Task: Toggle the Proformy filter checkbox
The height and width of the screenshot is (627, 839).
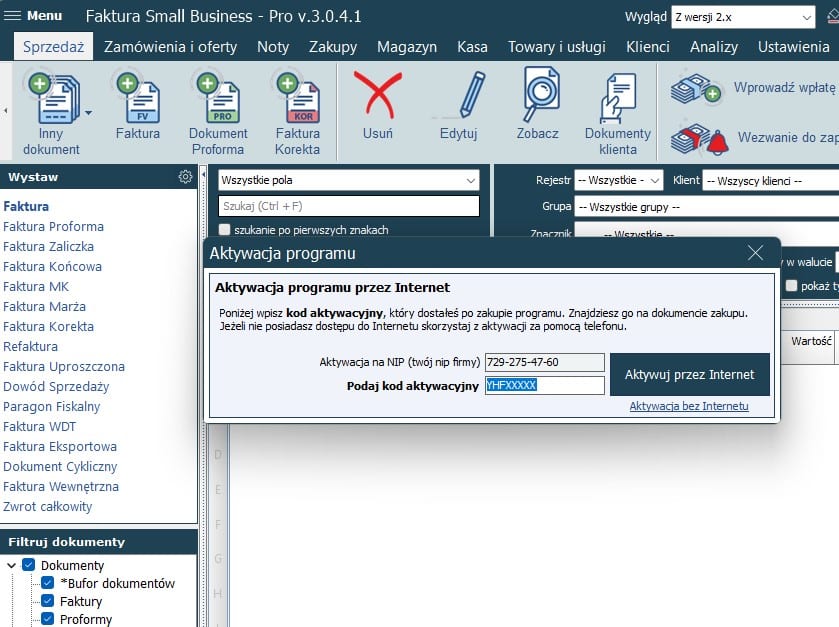Action: 47,618
